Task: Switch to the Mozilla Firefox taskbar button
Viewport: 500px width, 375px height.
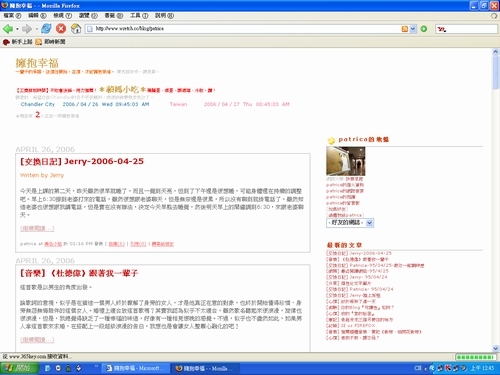Action: (x=206, y=368)
